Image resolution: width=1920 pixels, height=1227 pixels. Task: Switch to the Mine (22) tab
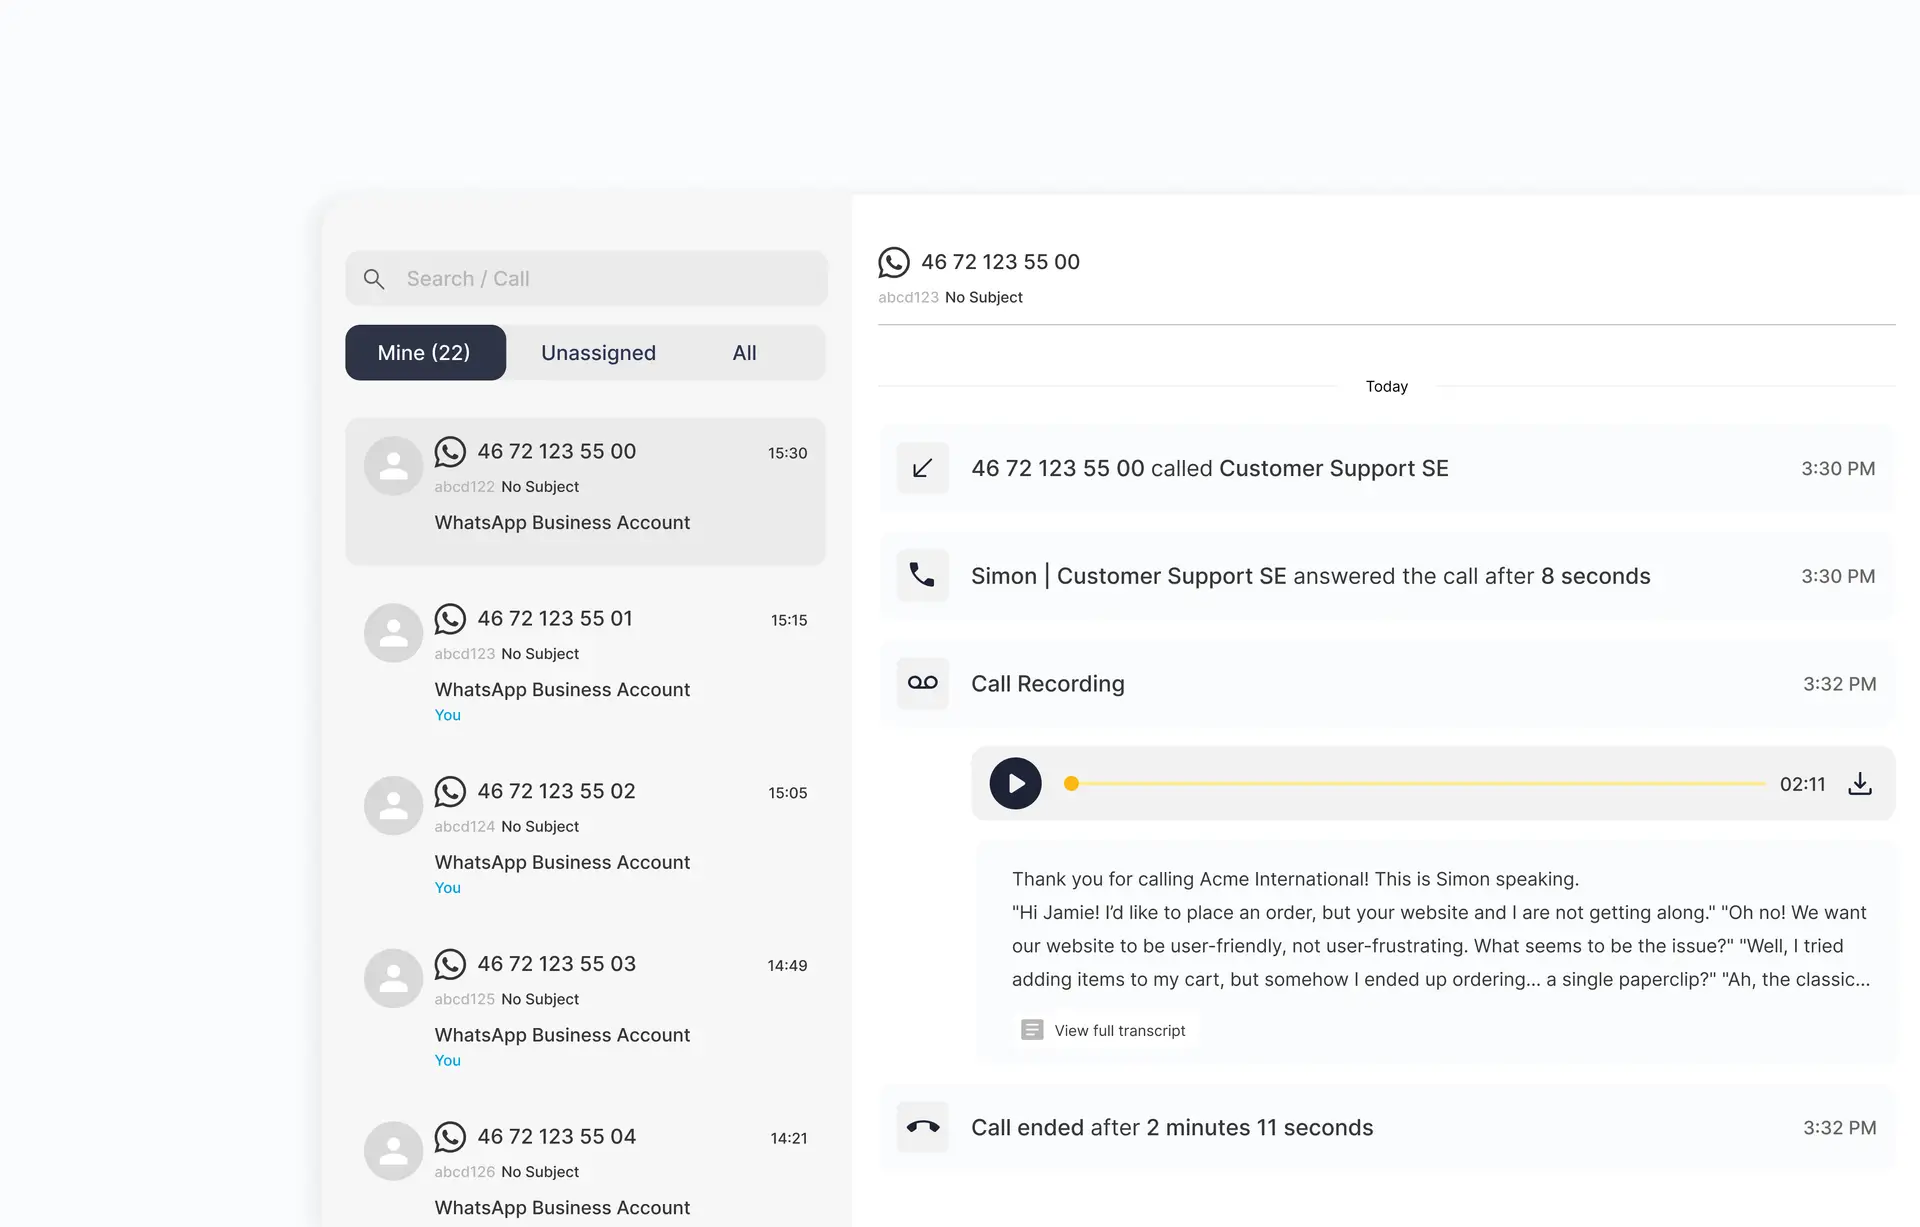[425, 353]
